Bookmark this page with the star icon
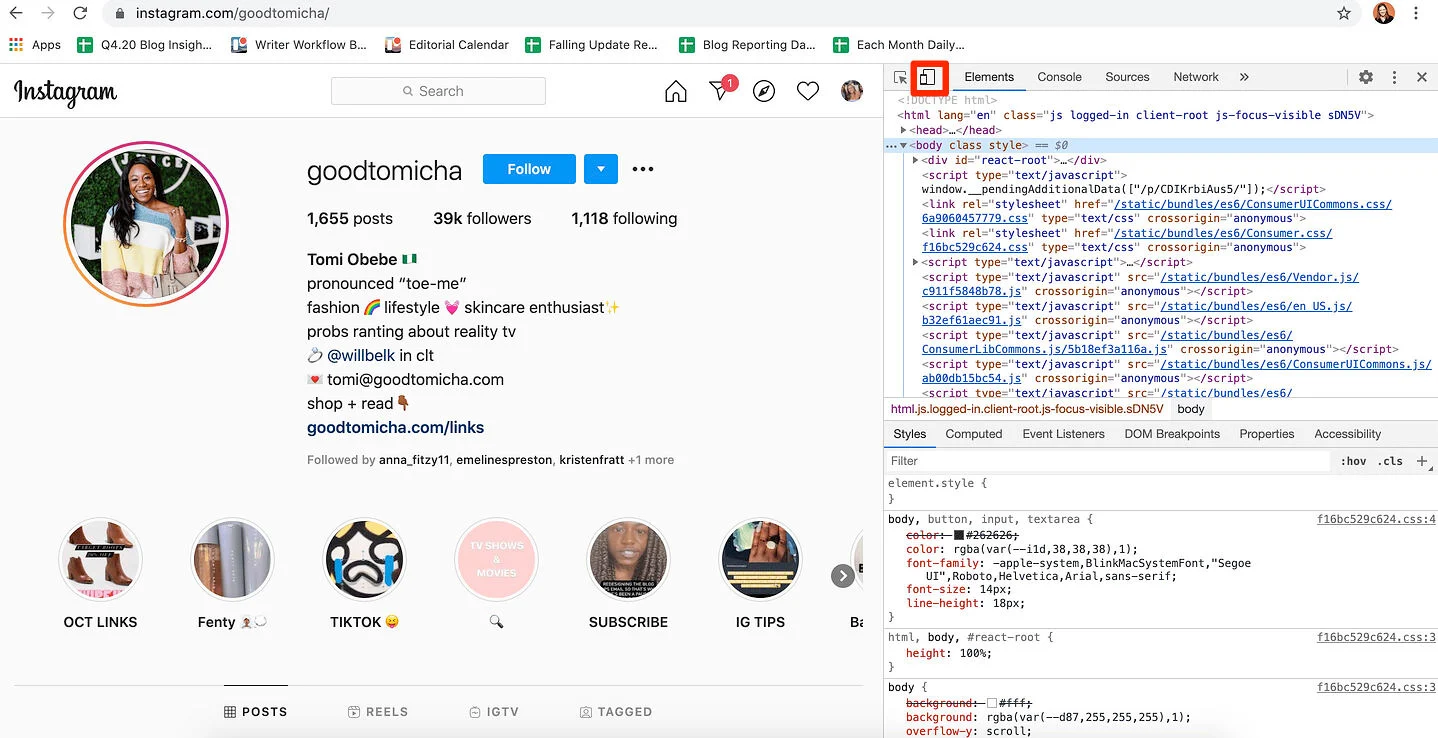Viewport: 1438px width, 738px height. tap(1344, 14)
